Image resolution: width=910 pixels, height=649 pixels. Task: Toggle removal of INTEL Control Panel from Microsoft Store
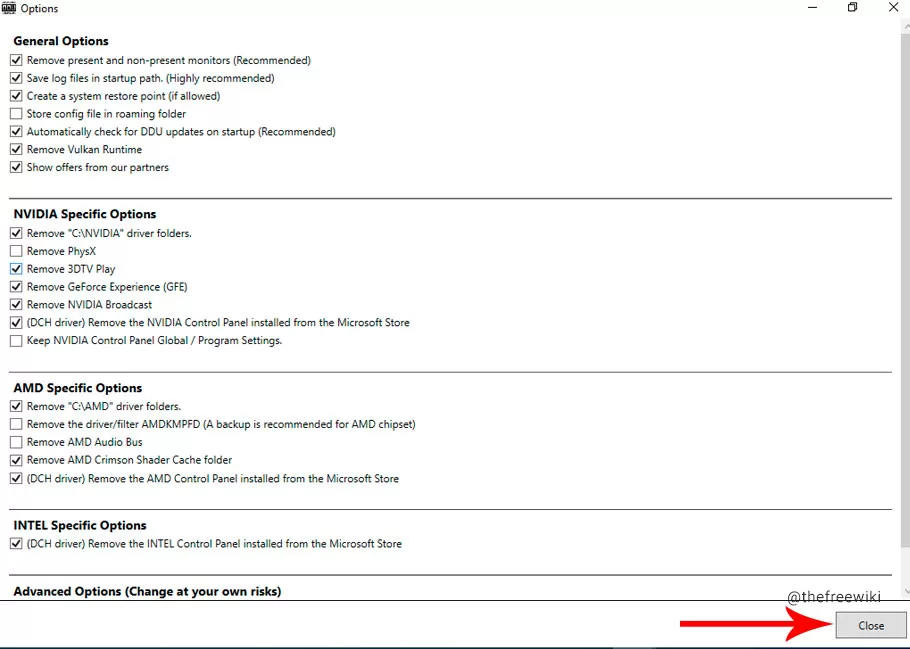click(16, 544)
